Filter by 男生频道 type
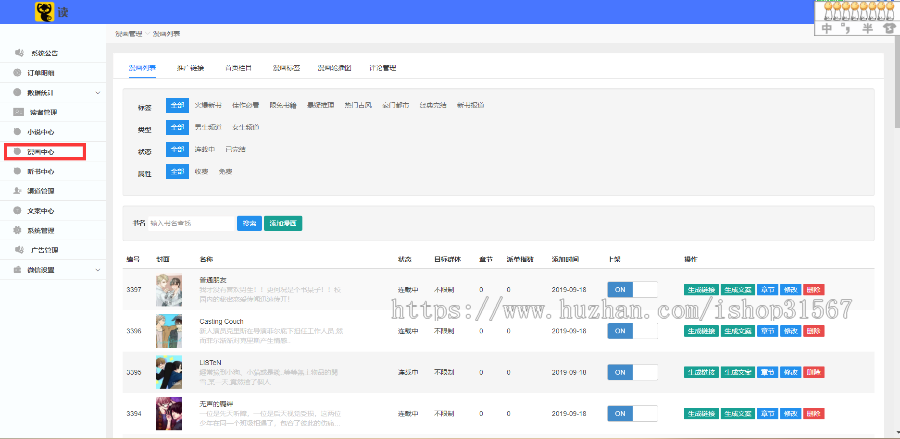 pyautogui.click(x=208, y=127)
